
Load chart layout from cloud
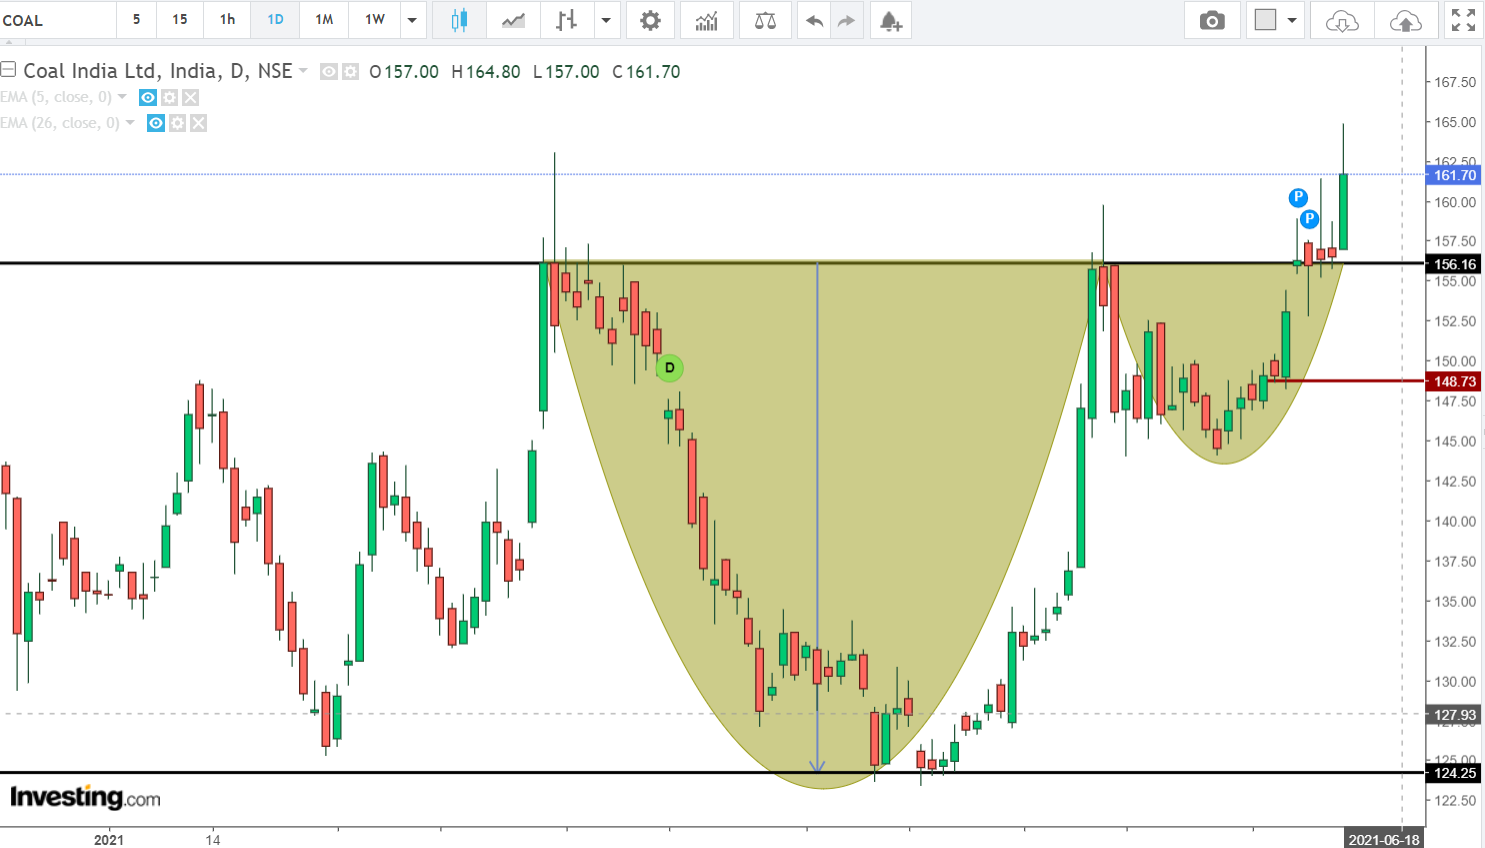tap(1342, 20)
